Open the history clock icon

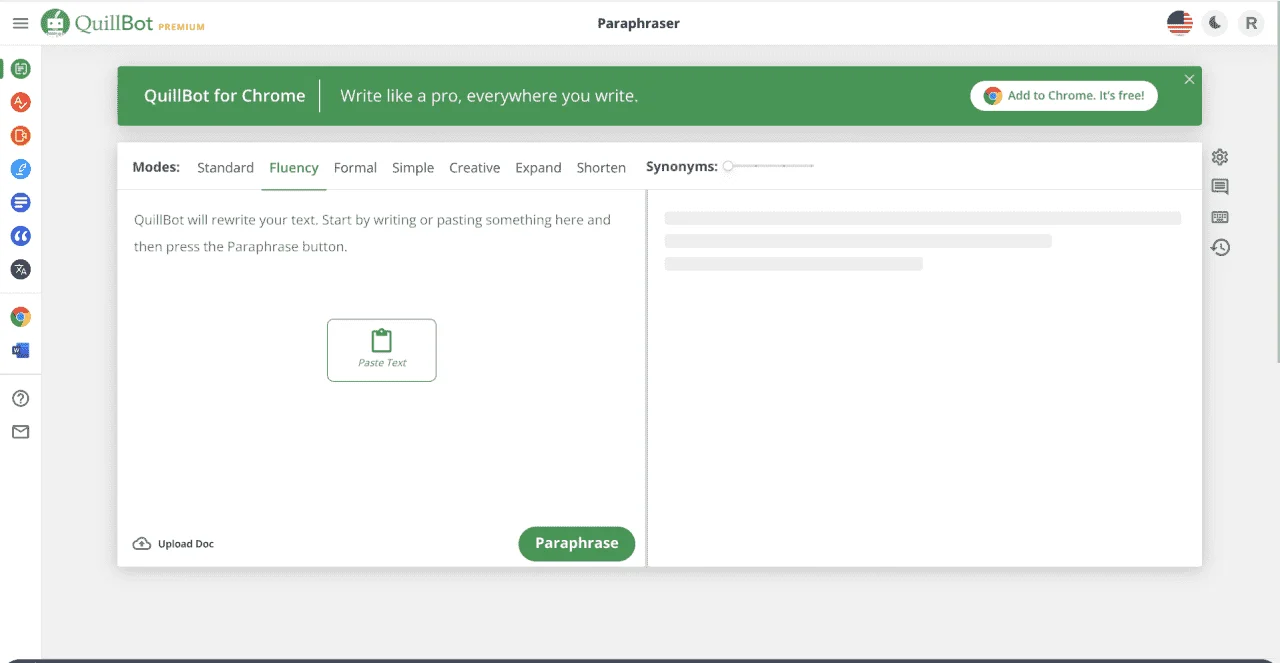[x=1220, y=247]
